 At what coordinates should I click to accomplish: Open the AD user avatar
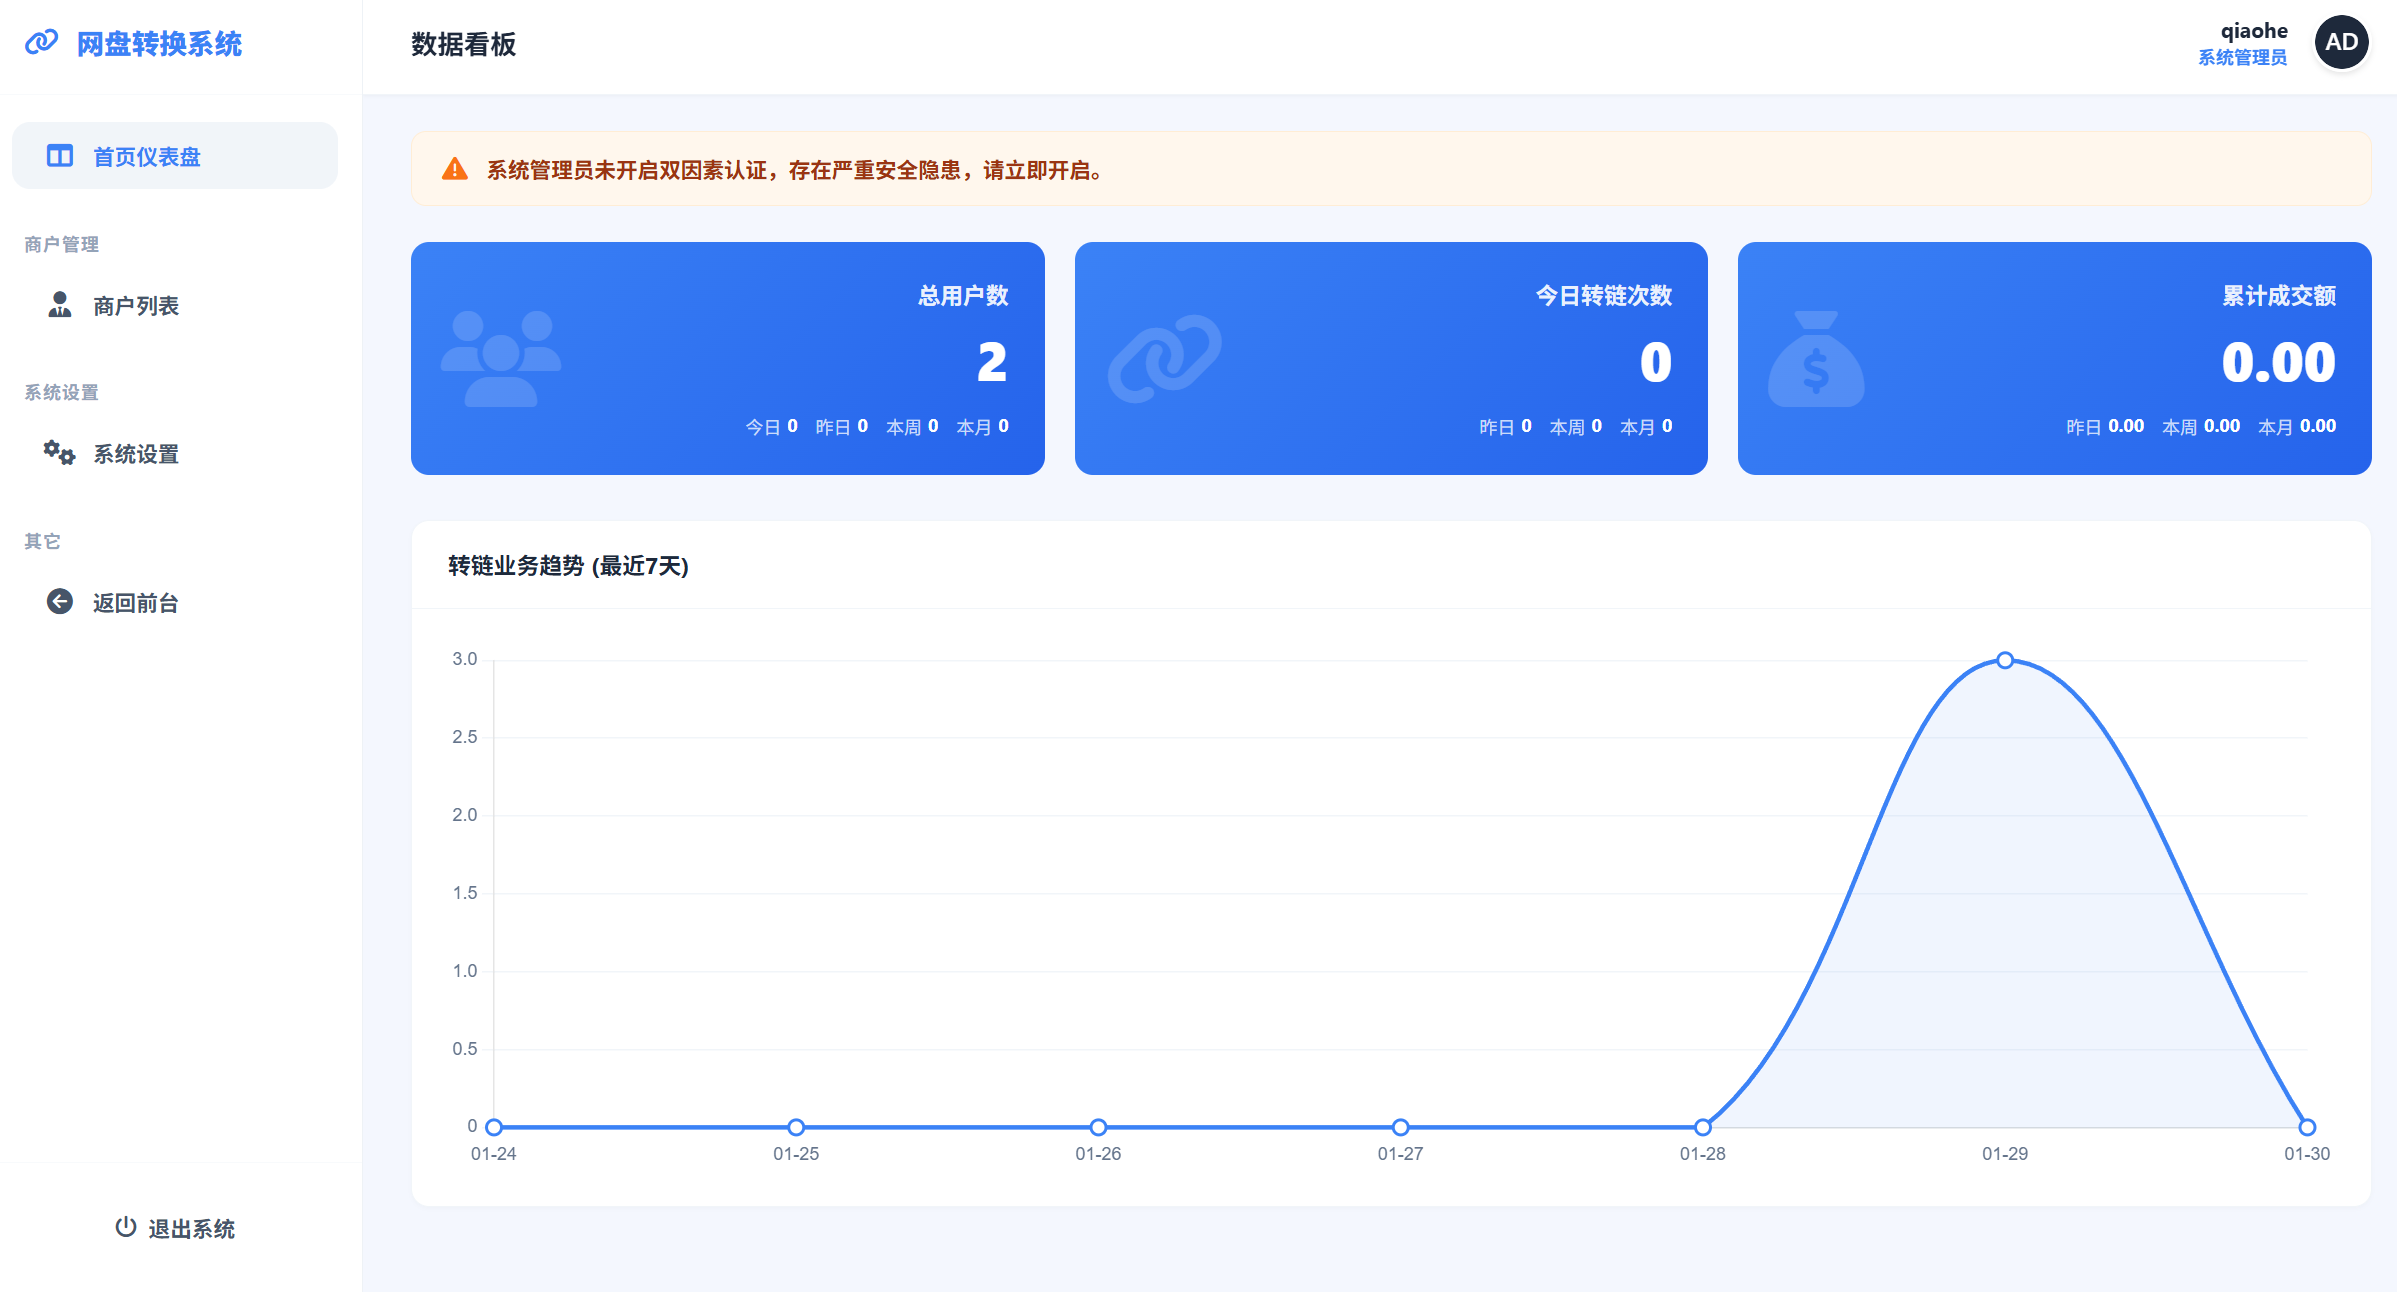click(x=2341, y=43)
